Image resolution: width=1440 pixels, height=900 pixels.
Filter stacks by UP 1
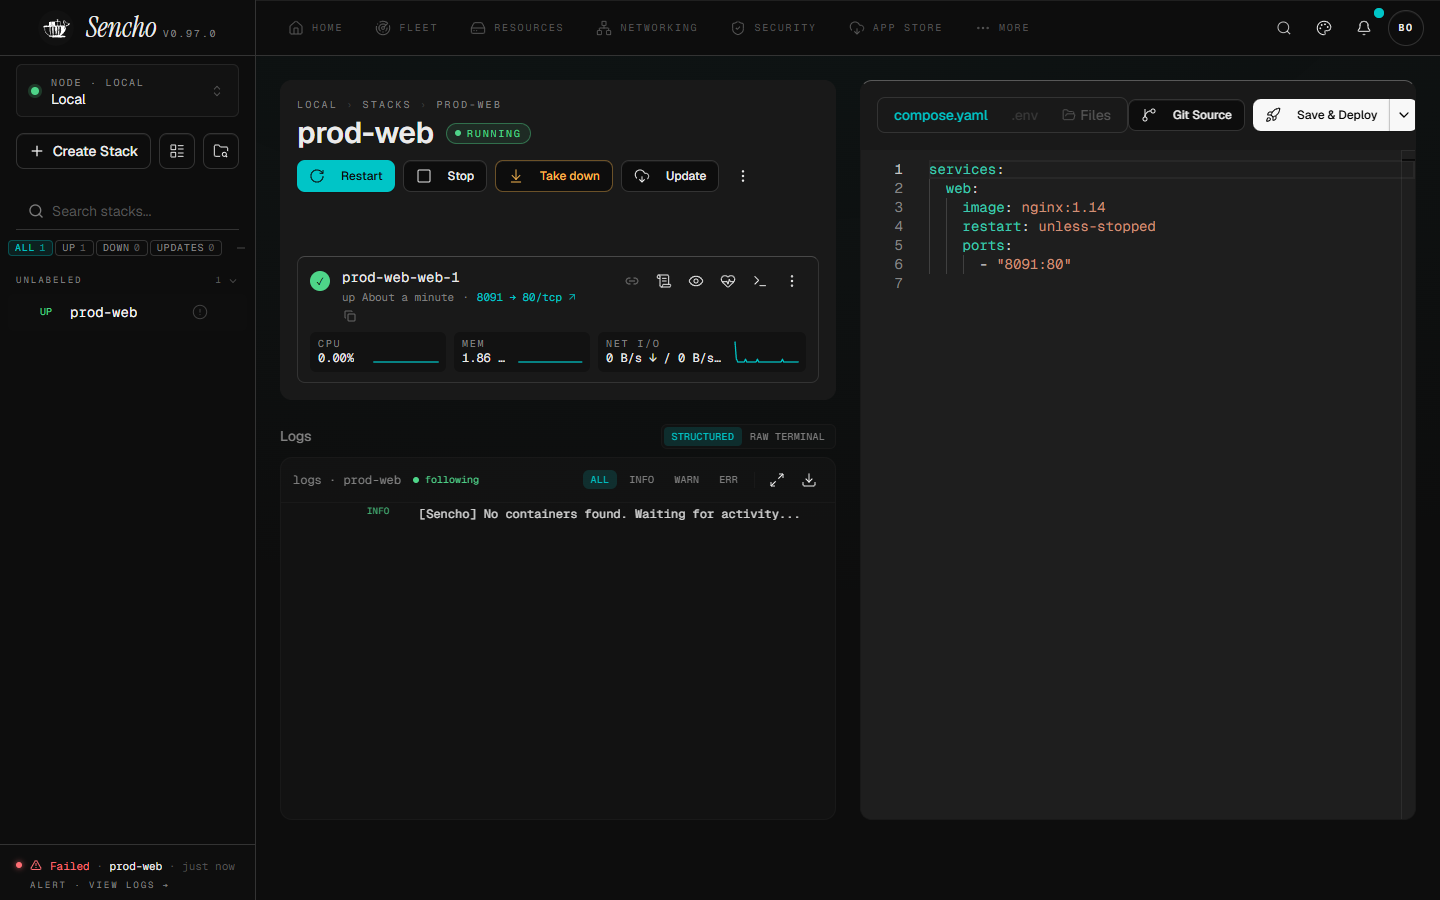point(74,248)
